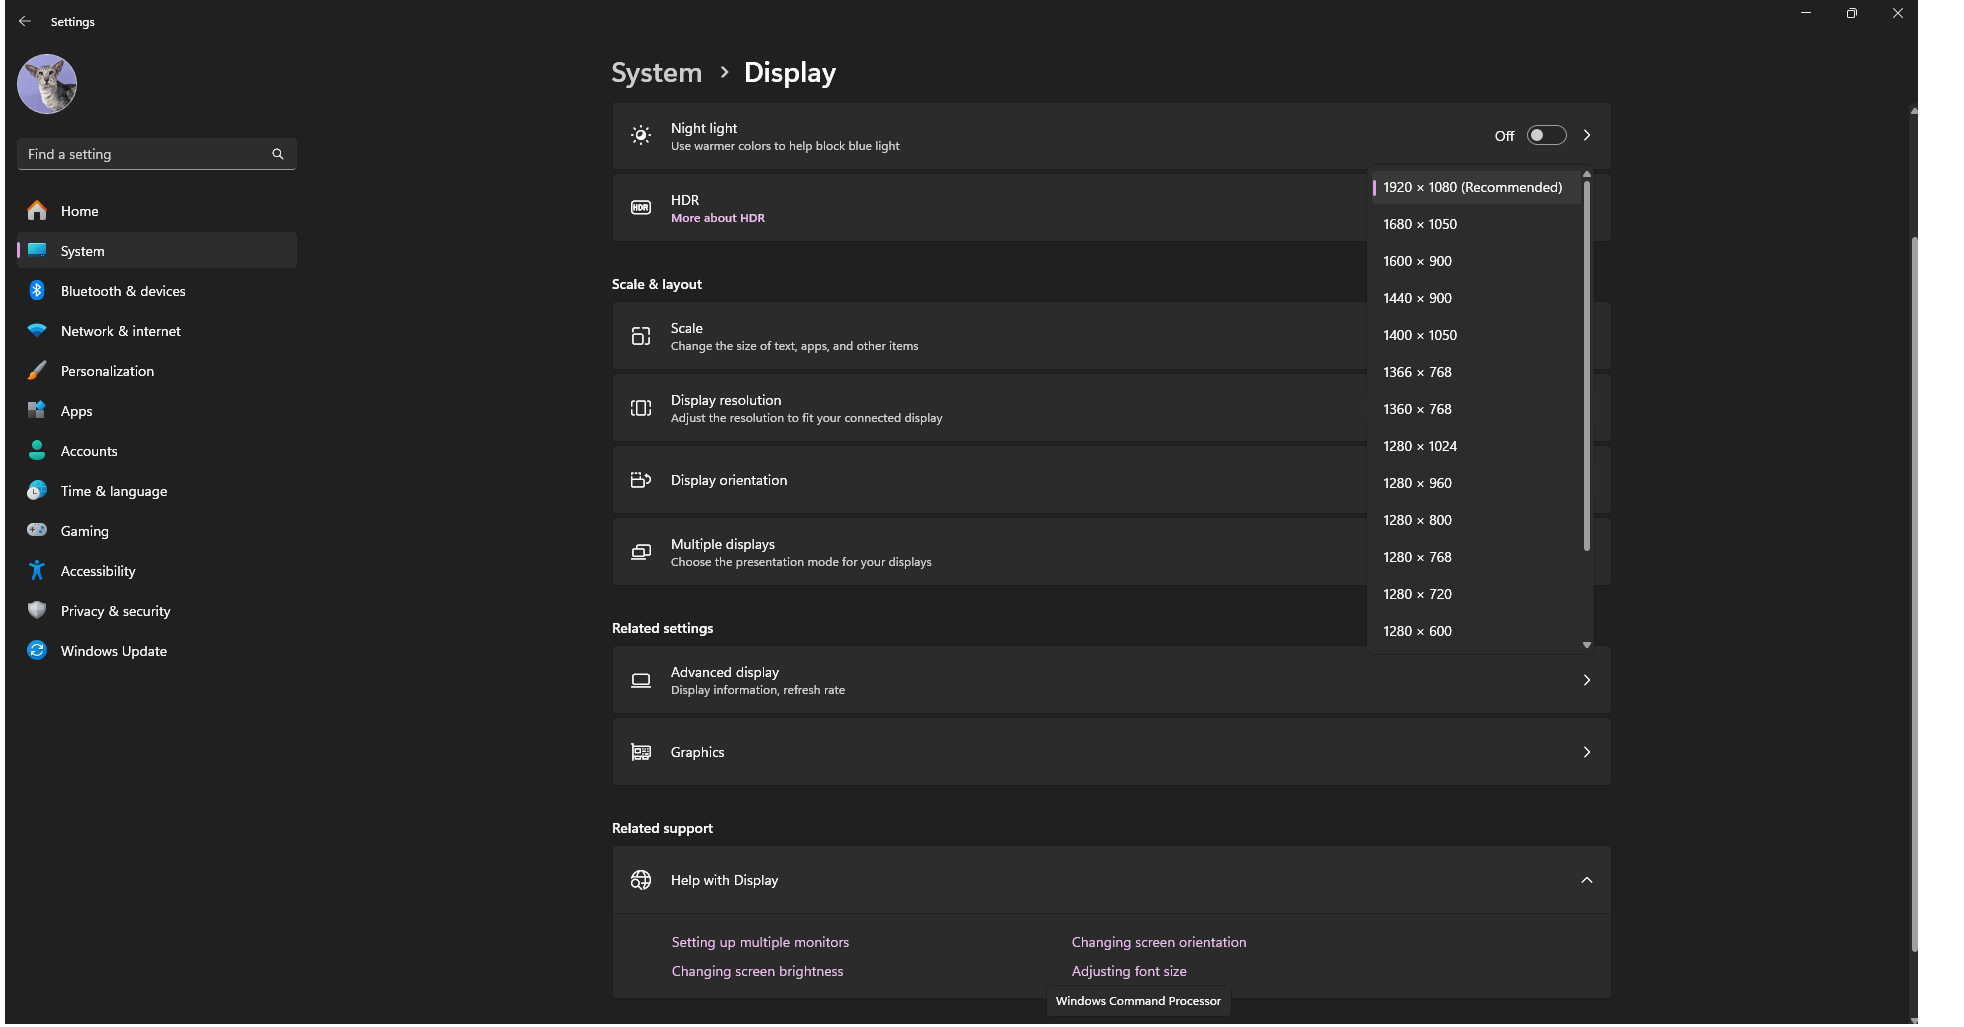This screenshot has width=1964, height=1027.
Task: Click the Settings page vertical scrollbar
Action: [x=1914, y=594]
